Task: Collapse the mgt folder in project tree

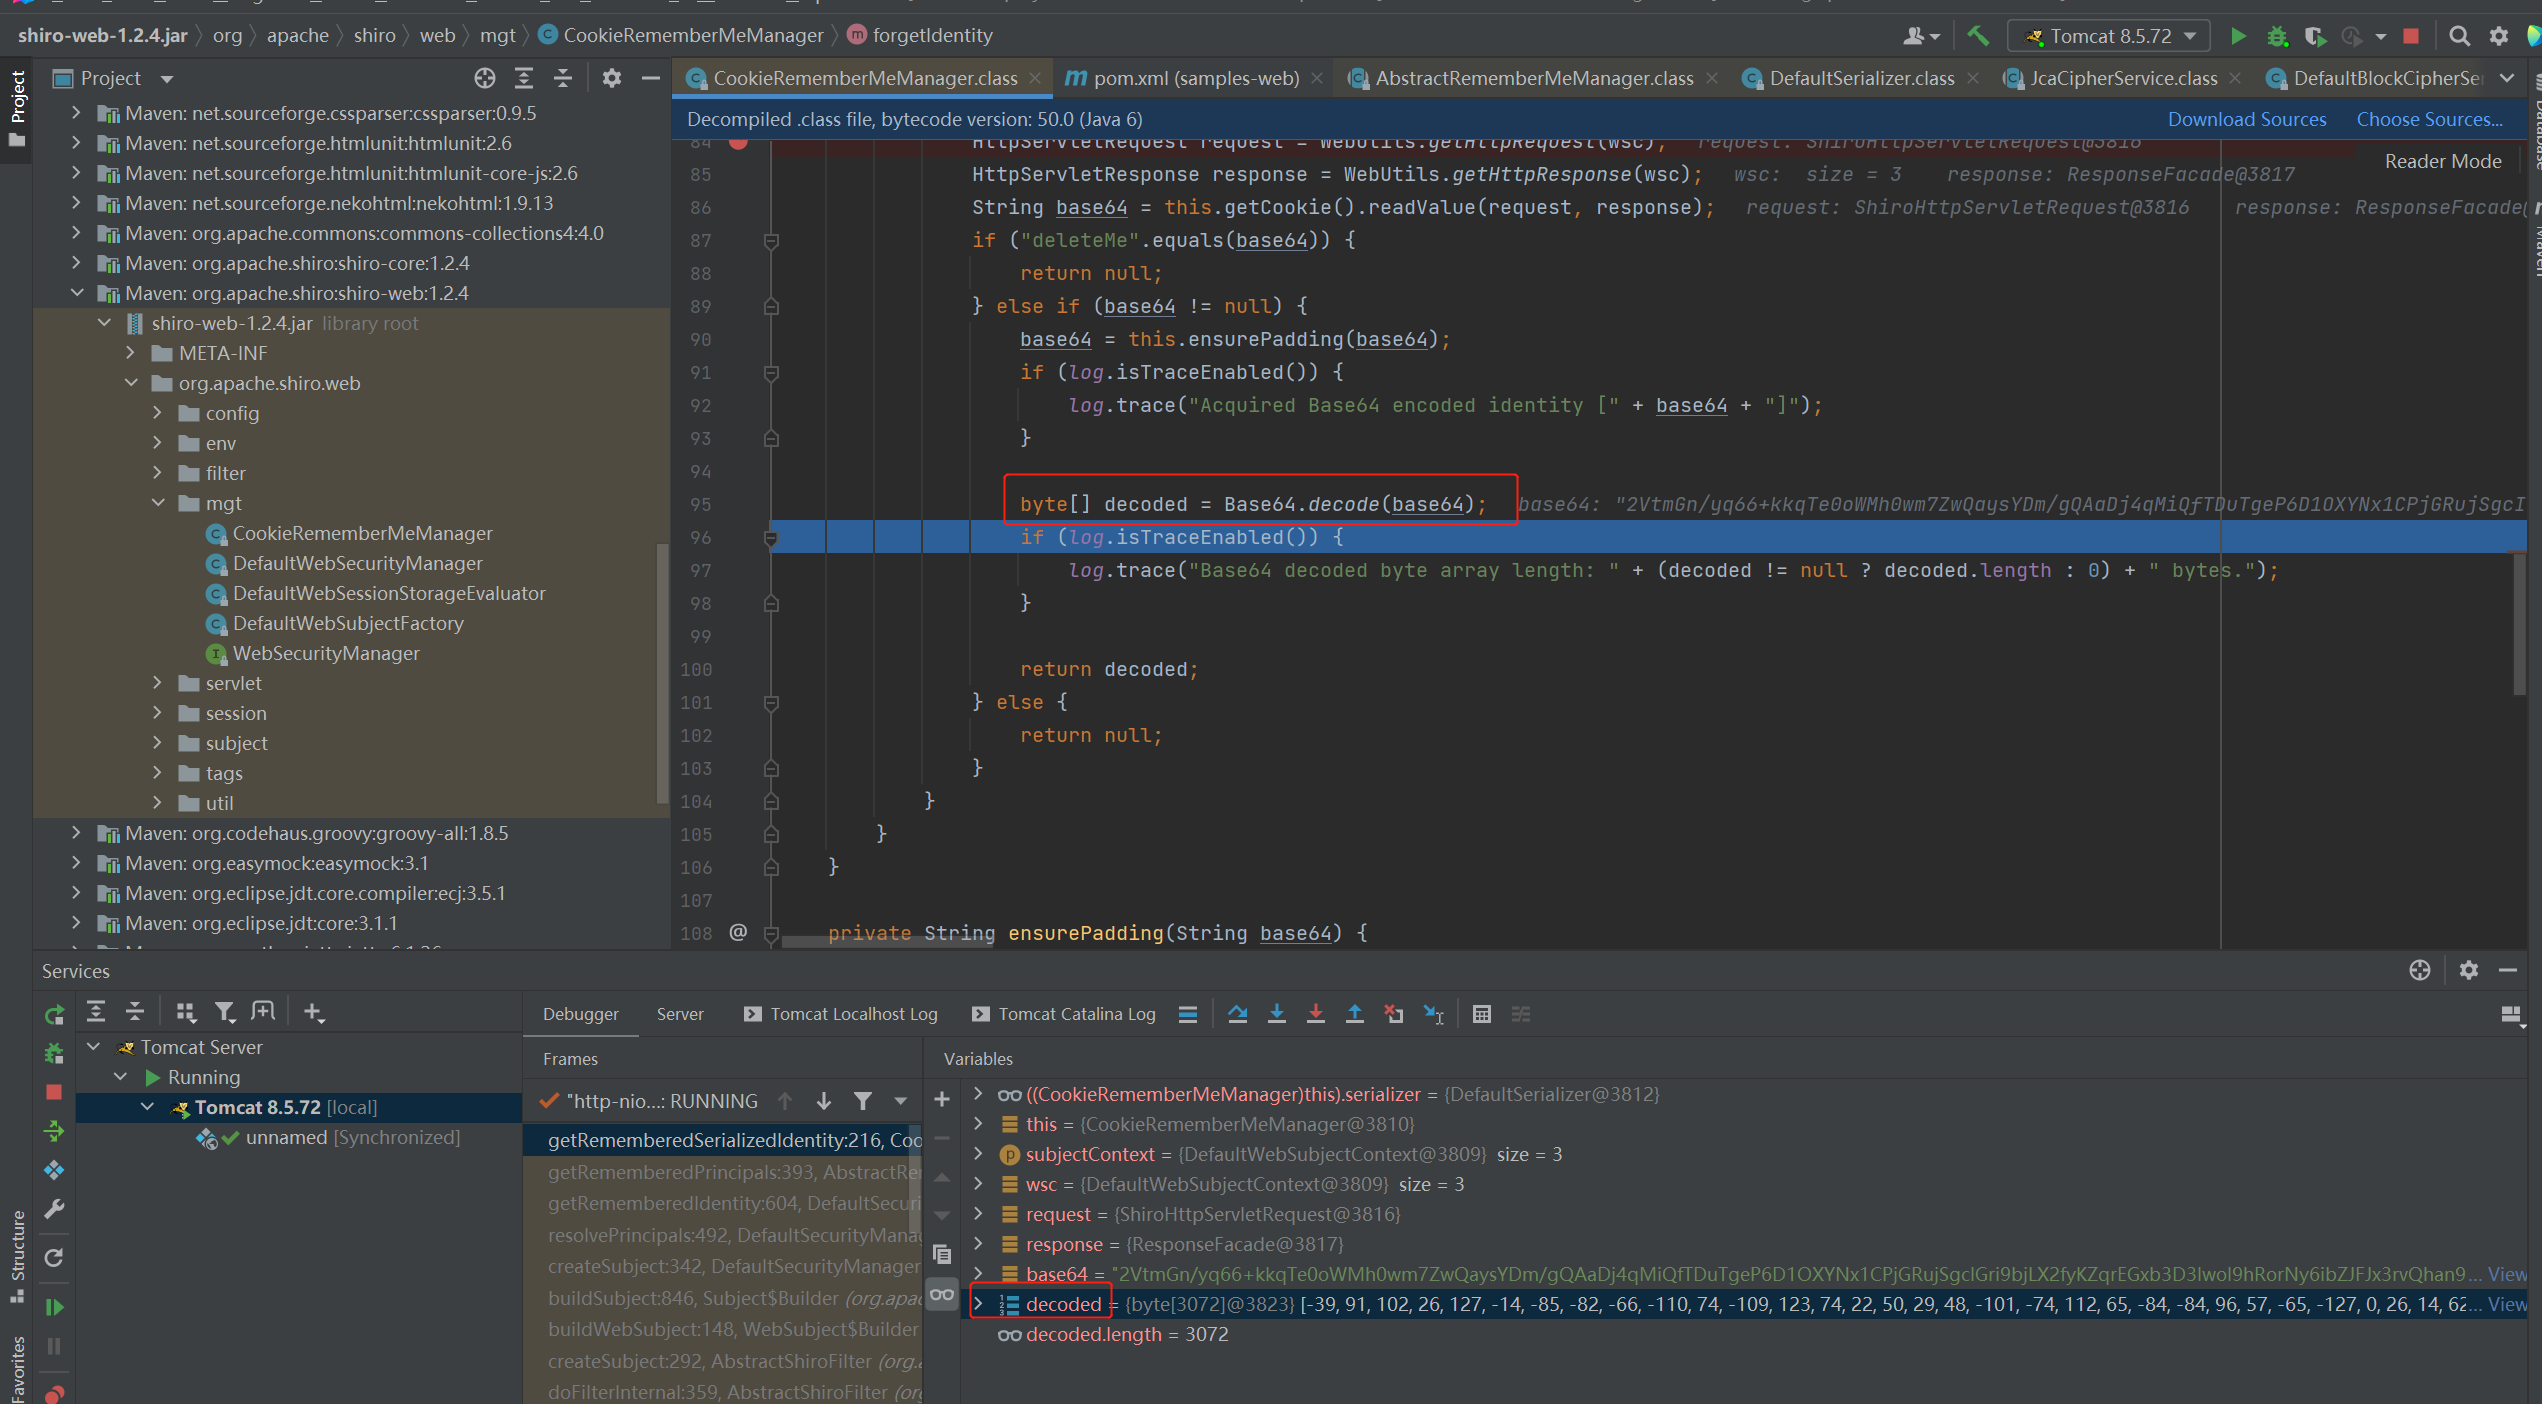Action: 159,503
